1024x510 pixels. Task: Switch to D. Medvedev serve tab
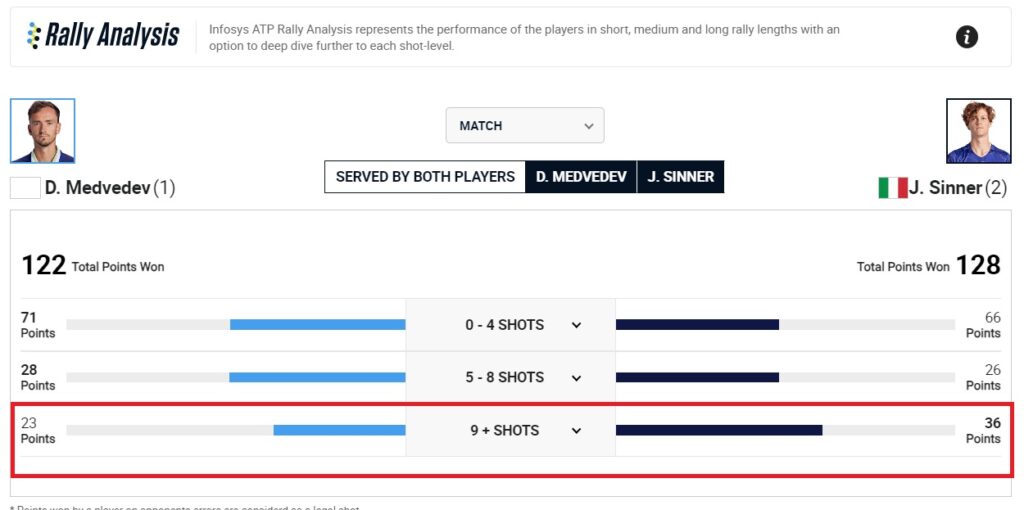[x=581, y=177]
